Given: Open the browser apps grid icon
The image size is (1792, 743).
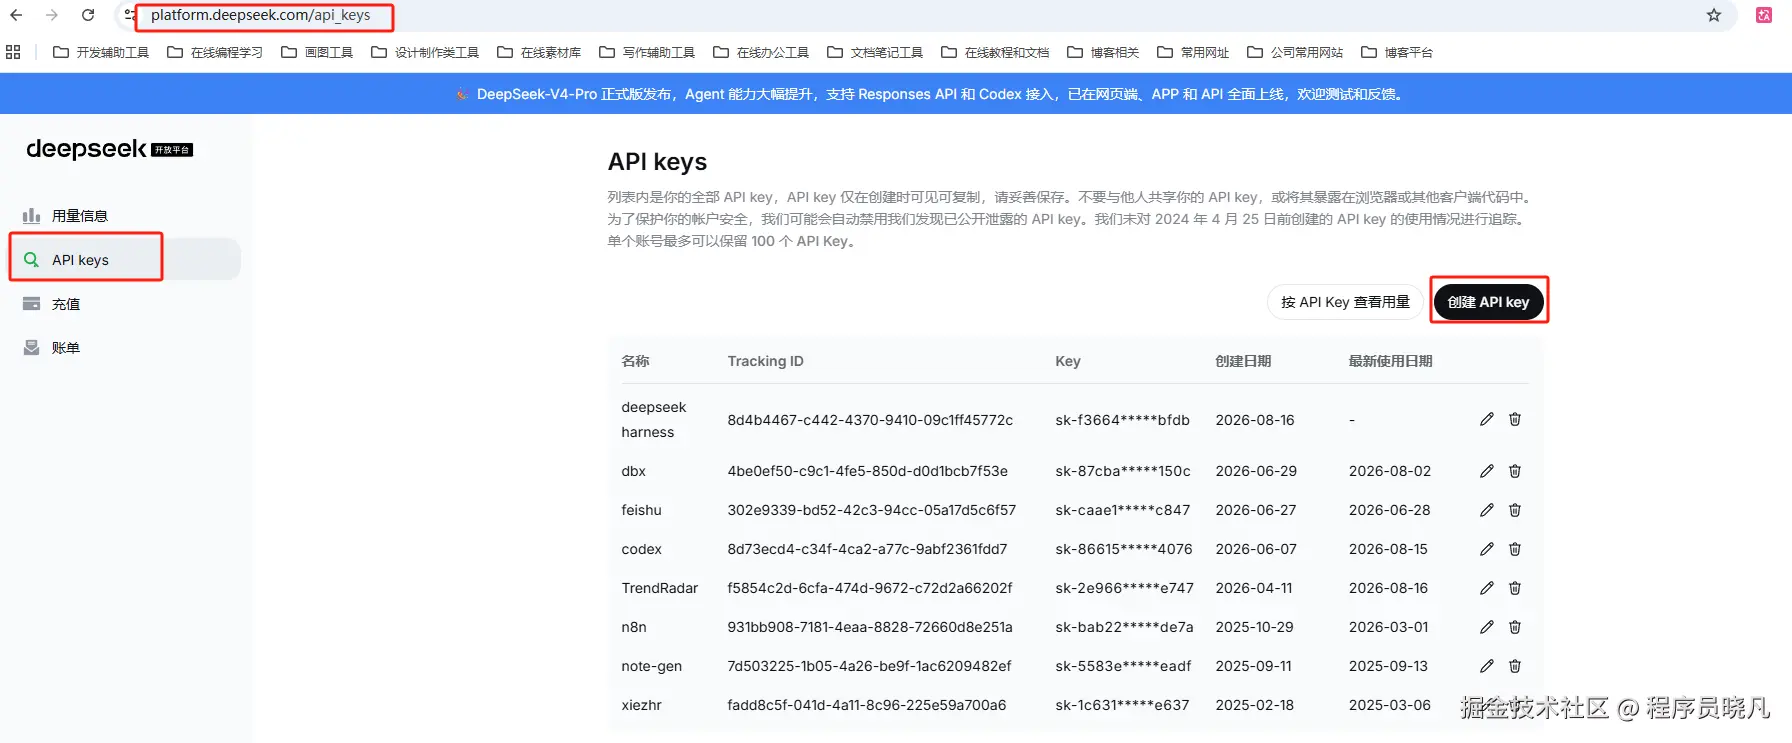Looking at the screenshot, I should [13, 52].
